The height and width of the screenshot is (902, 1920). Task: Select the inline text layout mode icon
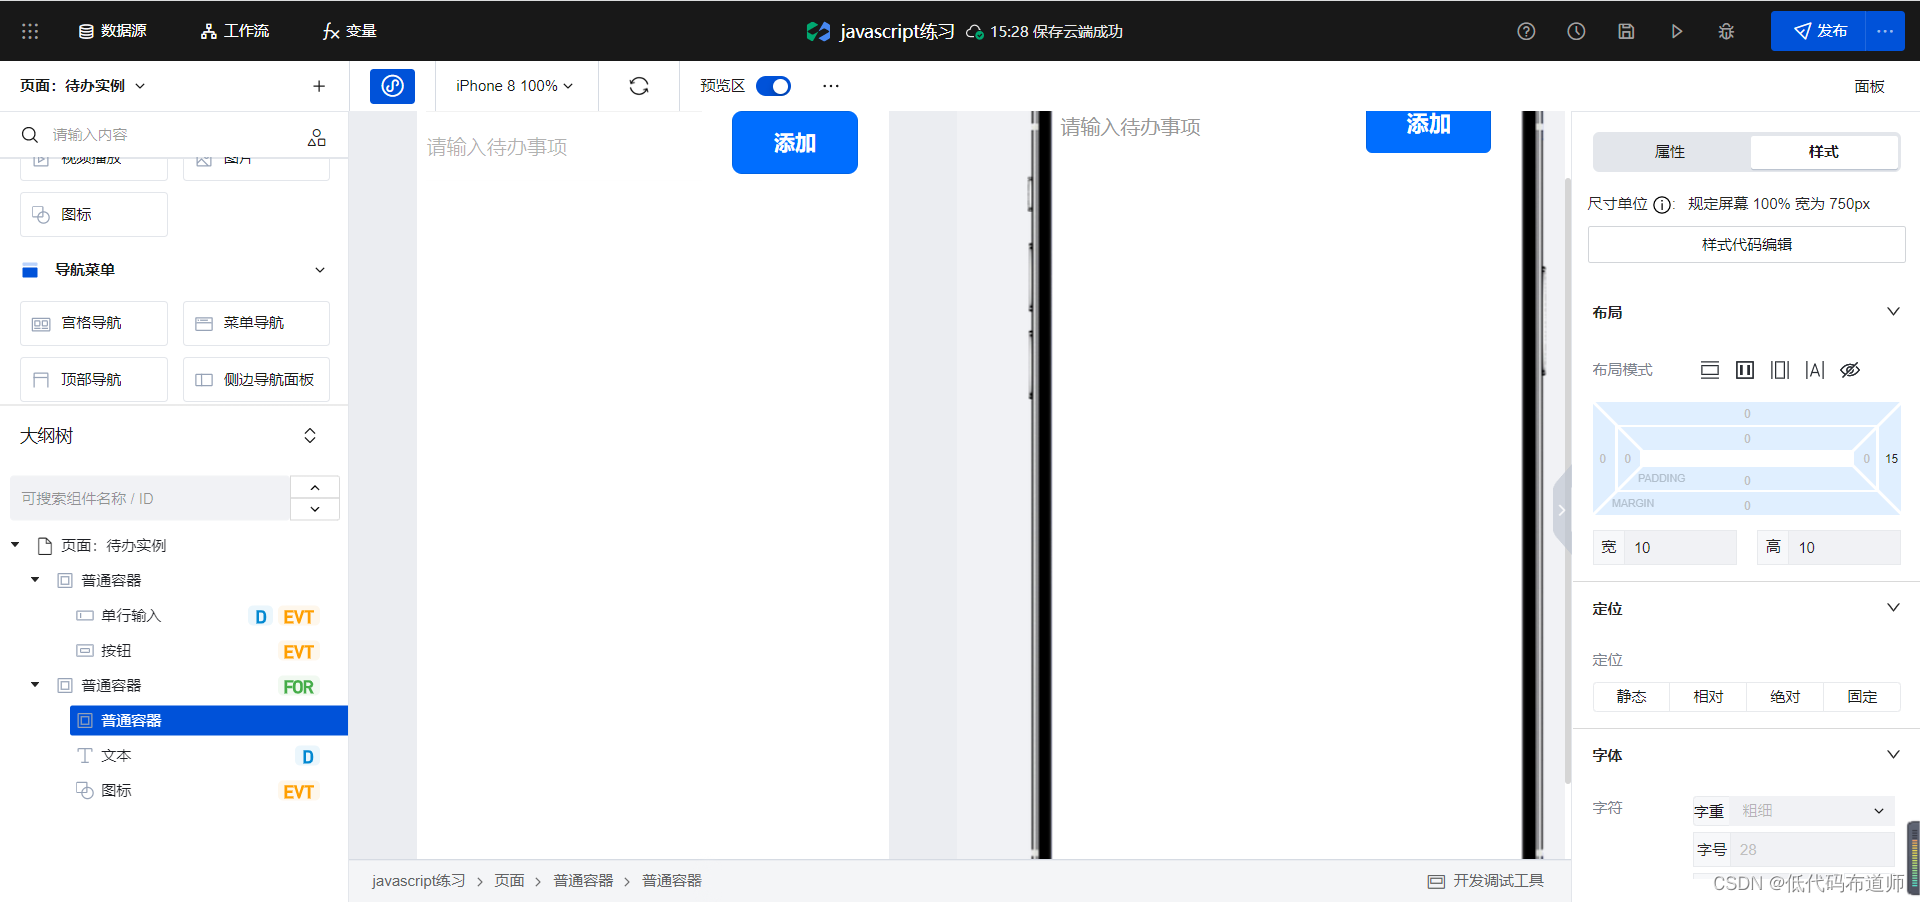1815,370
